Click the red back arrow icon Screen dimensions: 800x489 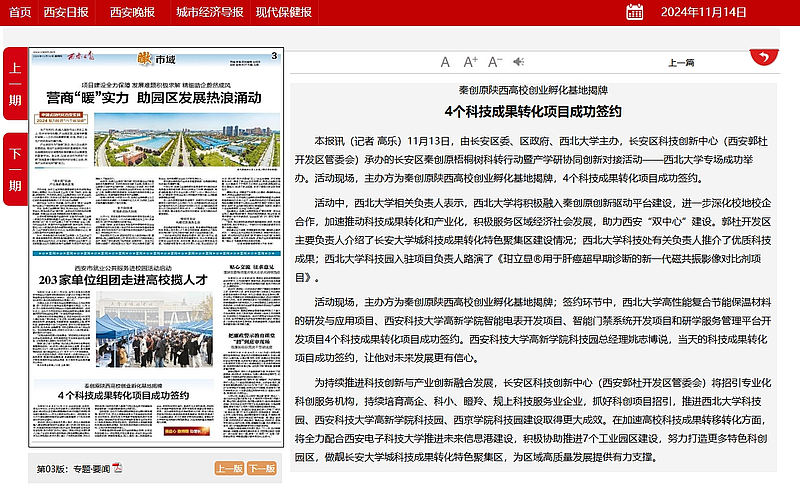point(764,57)
